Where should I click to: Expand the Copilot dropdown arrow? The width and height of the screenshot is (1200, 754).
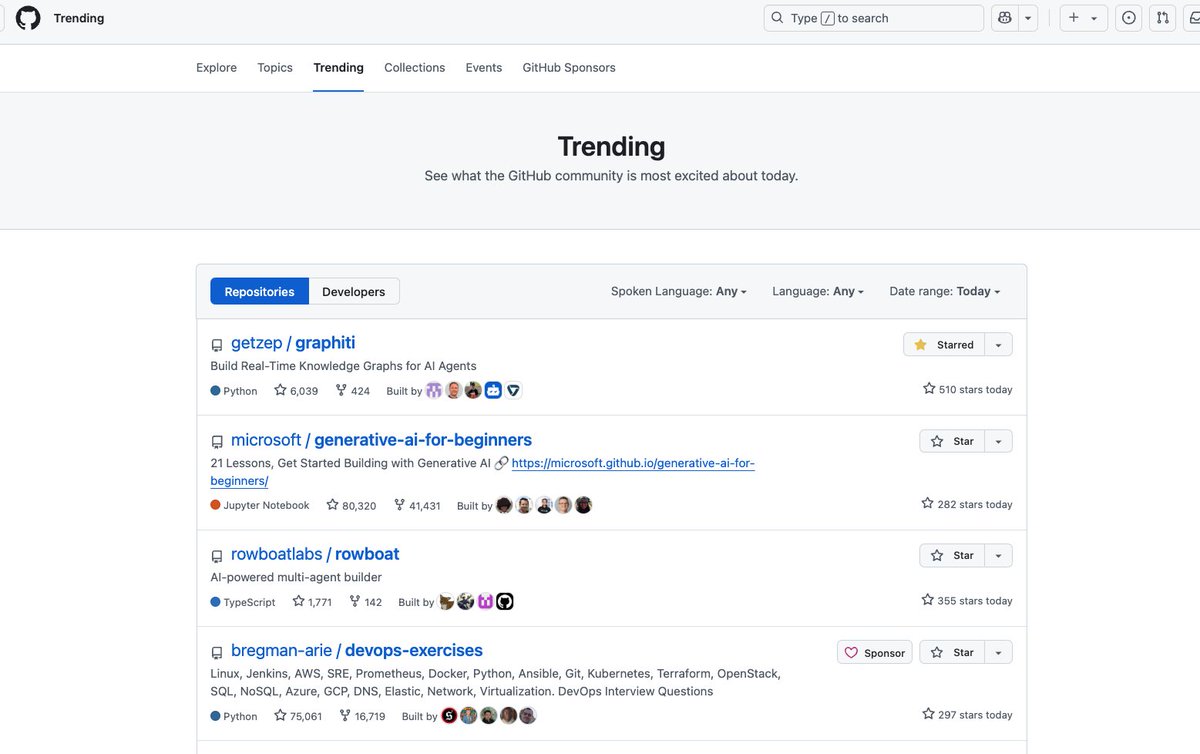pos(1028,18)
